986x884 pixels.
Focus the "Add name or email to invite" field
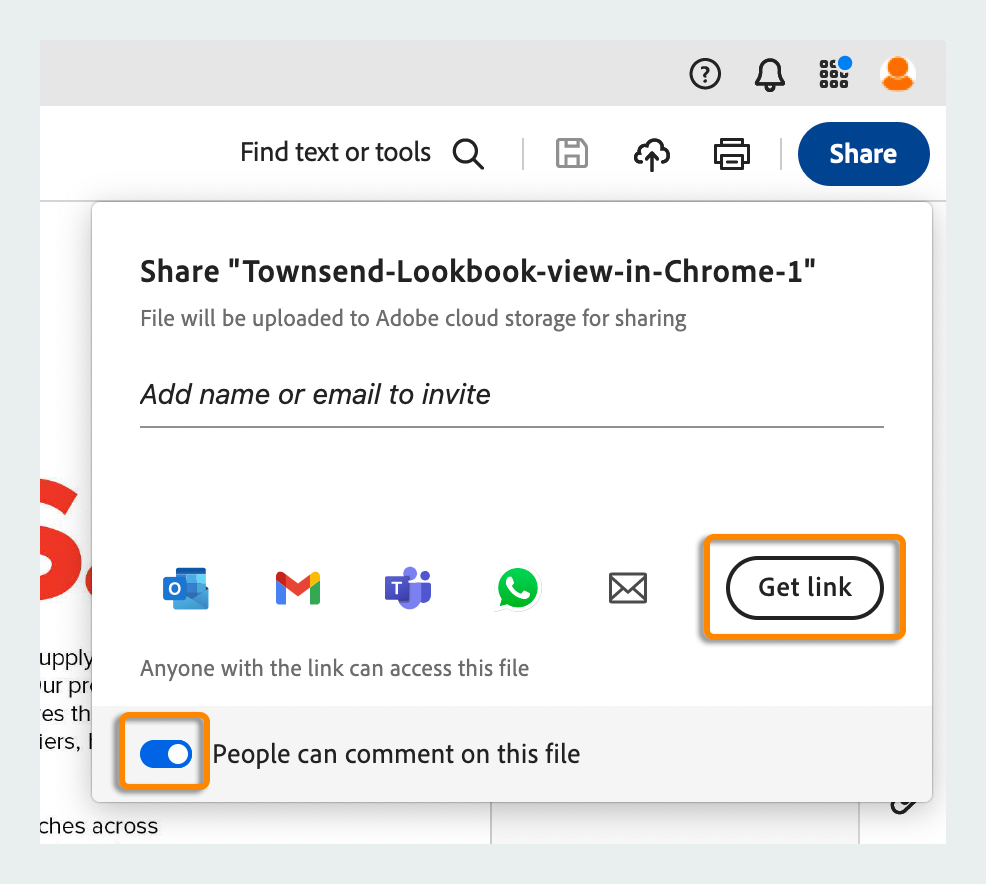tap(511, 395)
